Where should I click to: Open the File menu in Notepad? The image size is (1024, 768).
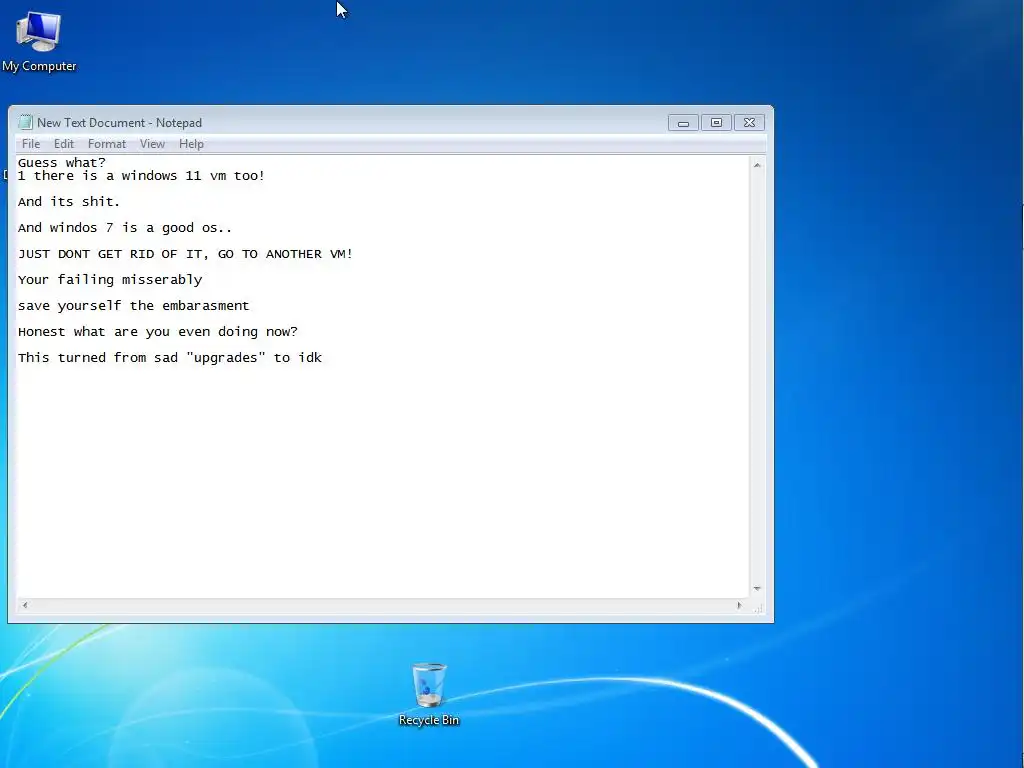coord(31,144)
